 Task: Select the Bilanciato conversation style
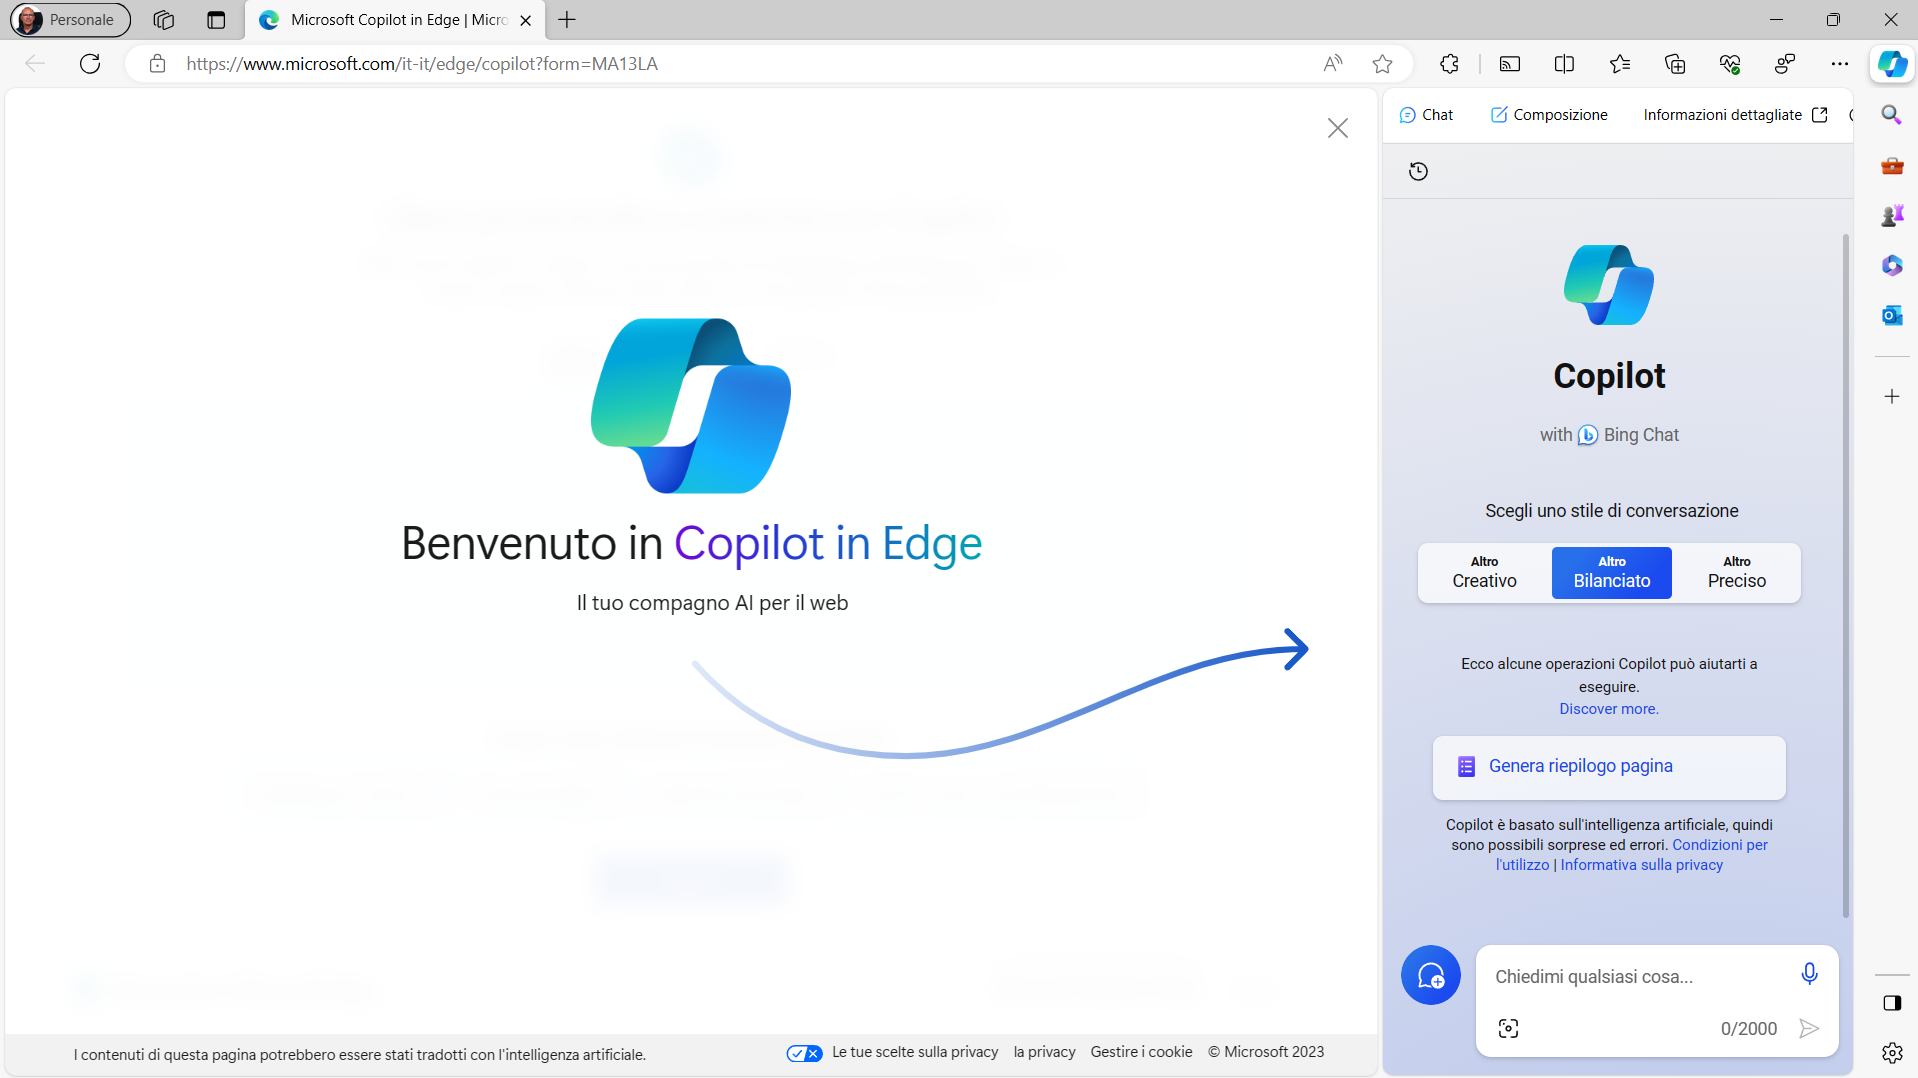click(x=1612, y=573)
